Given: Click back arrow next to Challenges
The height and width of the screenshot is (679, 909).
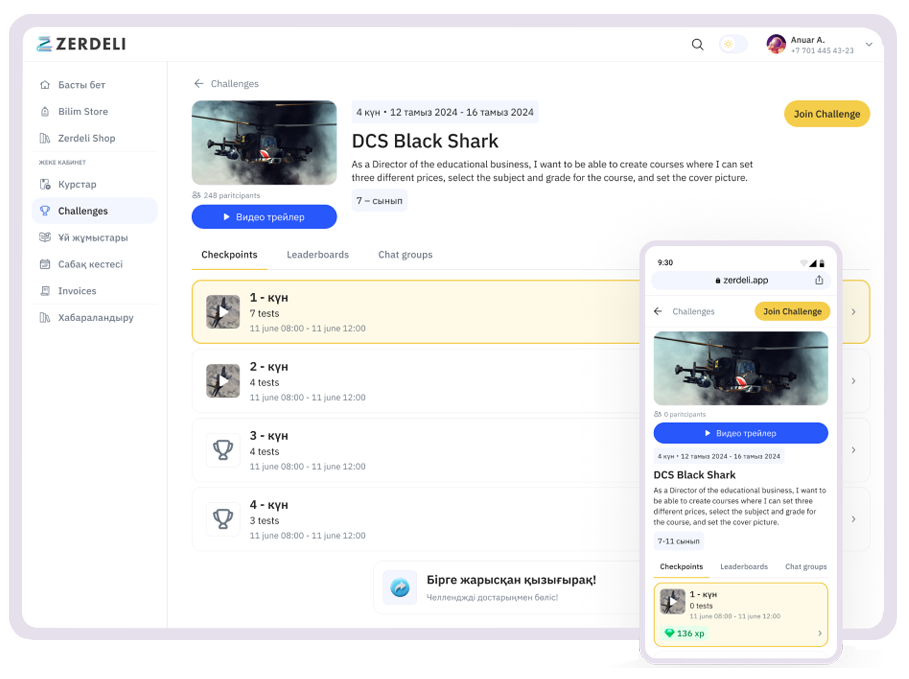Looking at the screenshot, I should pyautogui.click(x=199, y=84).
